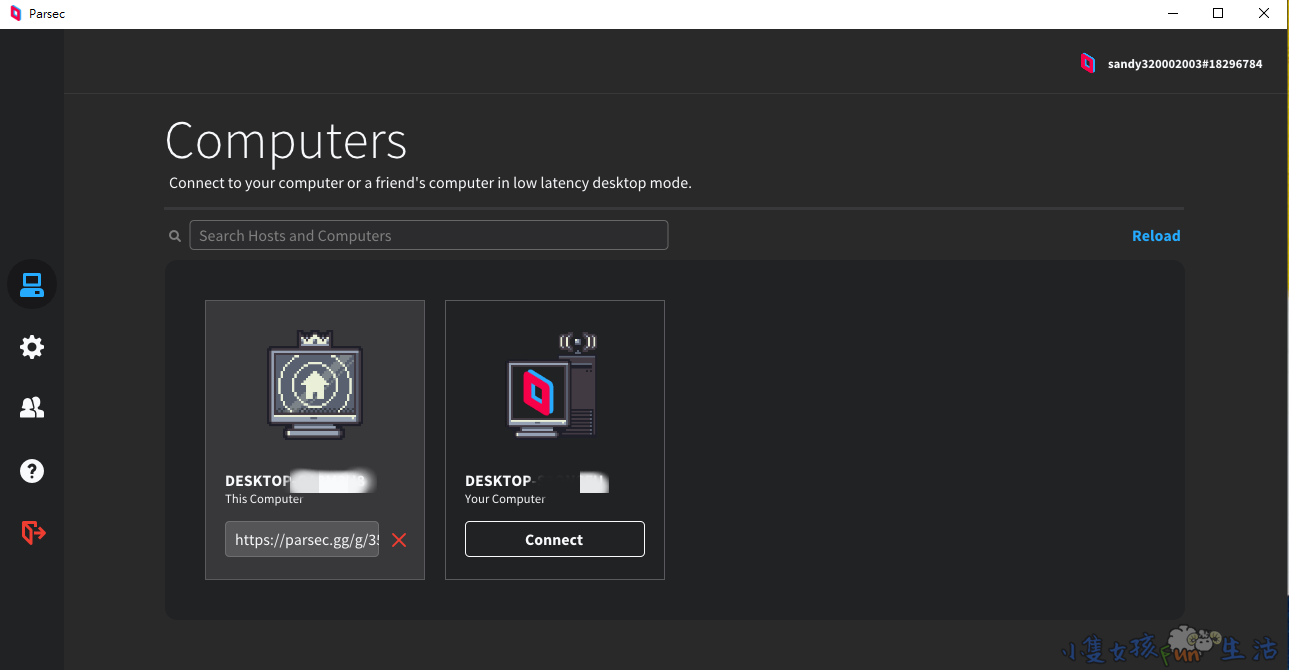Maximize the Parsec window
1289x670 pixels.
[x=1217, y=14]
